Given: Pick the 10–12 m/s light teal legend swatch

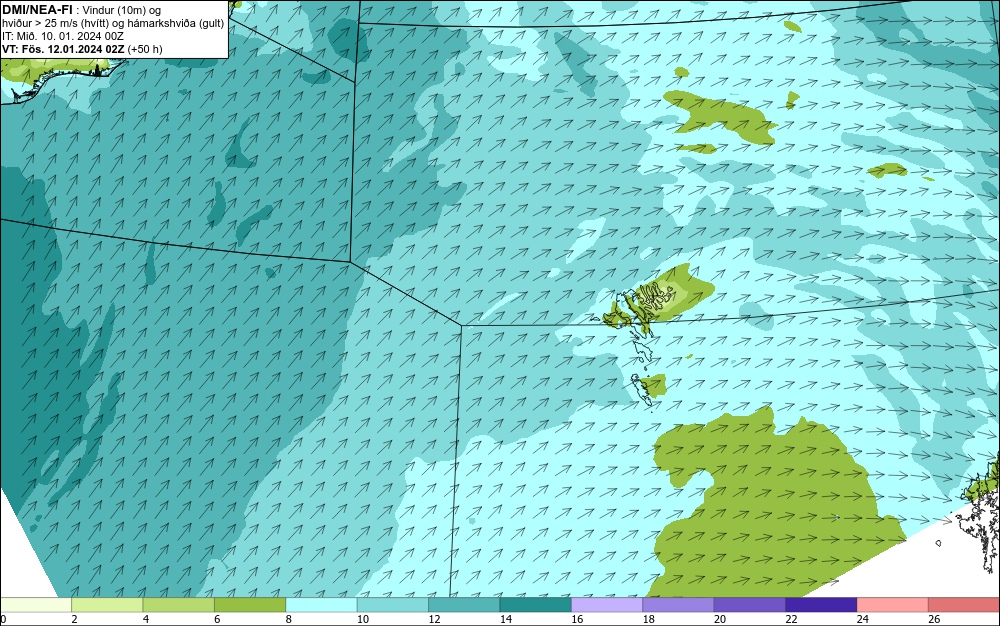Looking at the screenshot, I should pos(393,605).
